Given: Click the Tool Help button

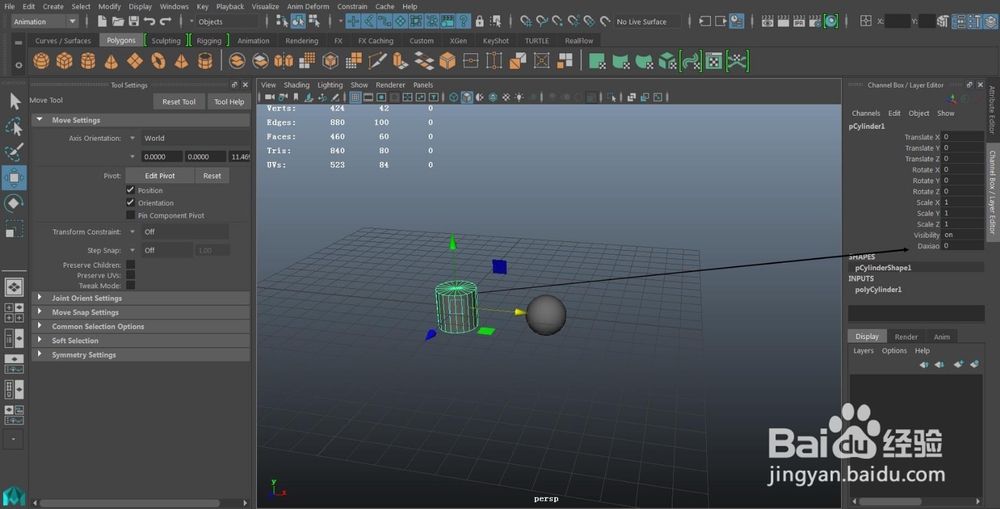Looking at the screenshot, I should point(229,101).
